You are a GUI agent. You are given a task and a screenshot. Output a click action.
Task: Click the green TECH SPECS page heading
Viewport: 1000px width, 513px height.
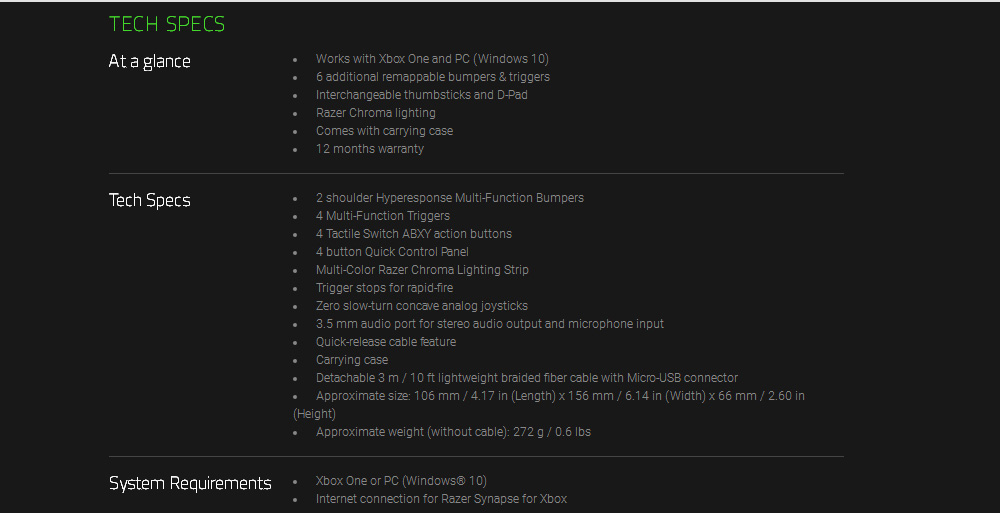[167, 24]
